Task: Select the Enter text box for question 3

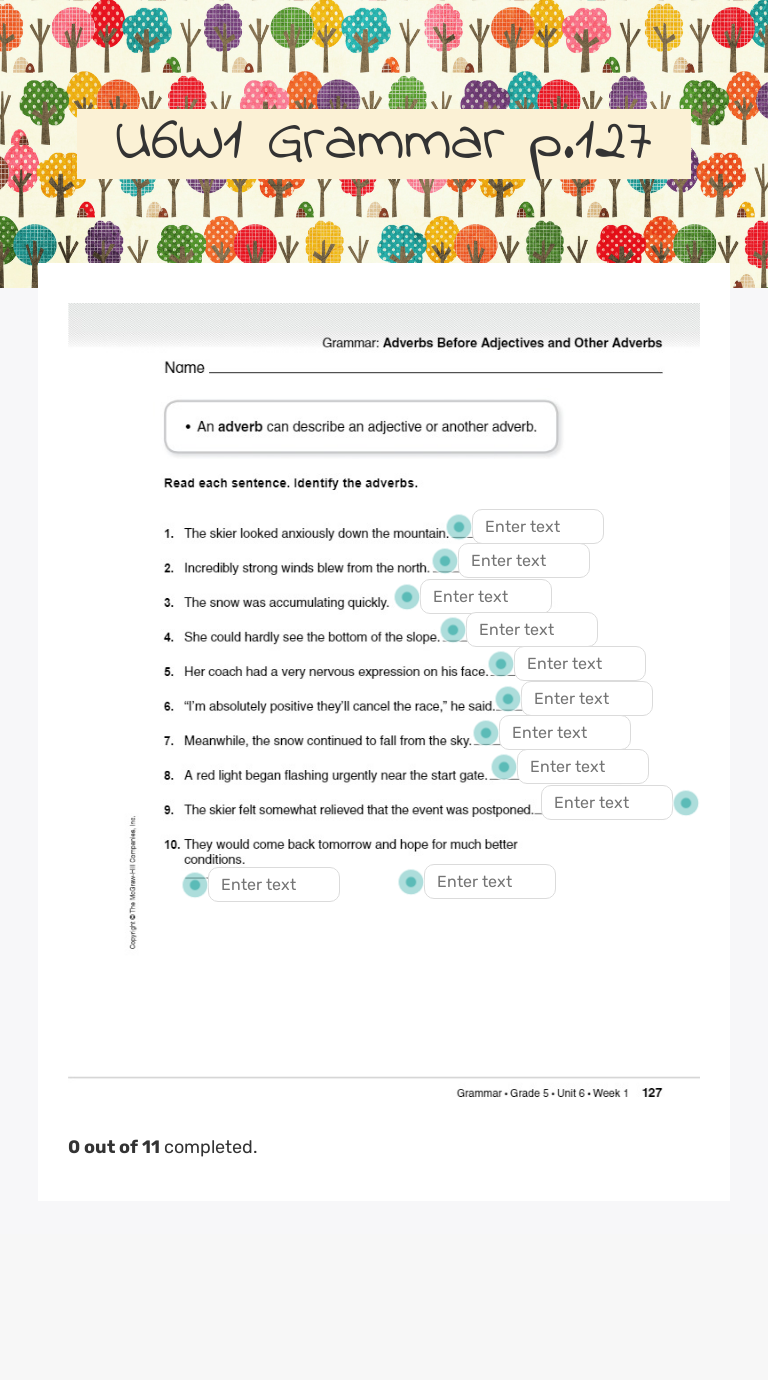Action: pos(486,596)
